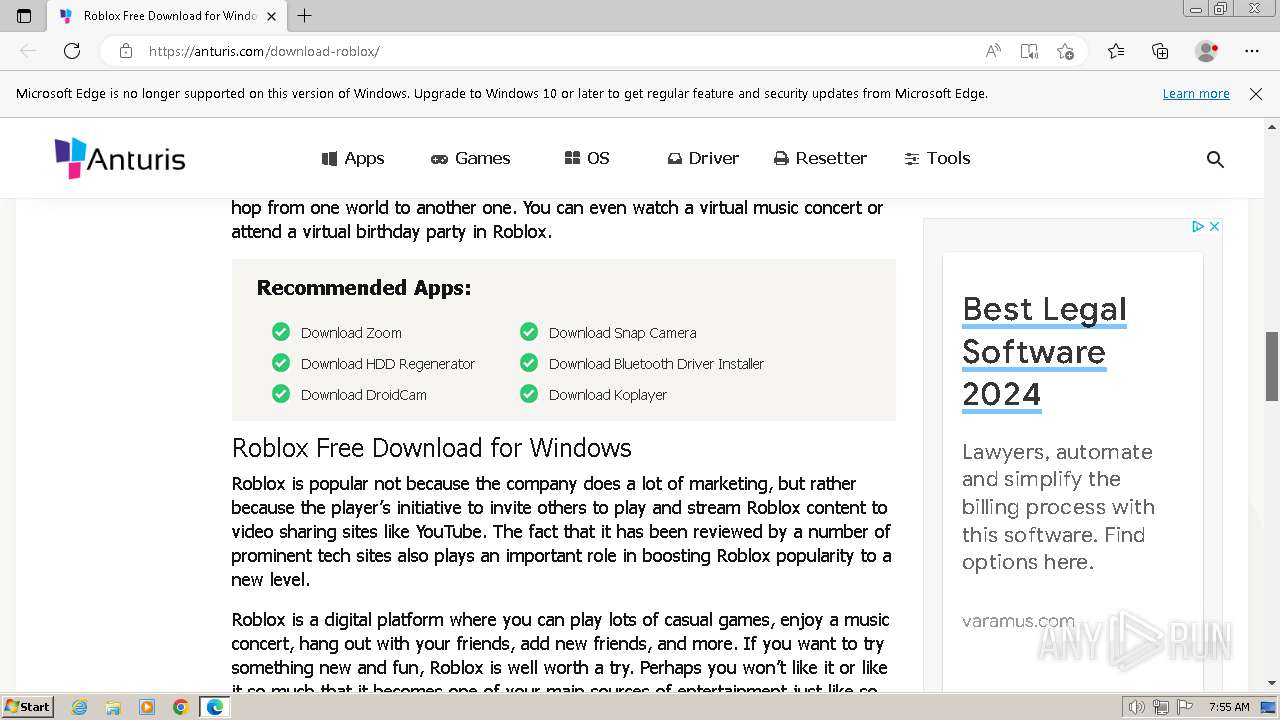The image size is (1280, 720).
Task: Enter Immersive Reader mode
Action: (1029, 51)
